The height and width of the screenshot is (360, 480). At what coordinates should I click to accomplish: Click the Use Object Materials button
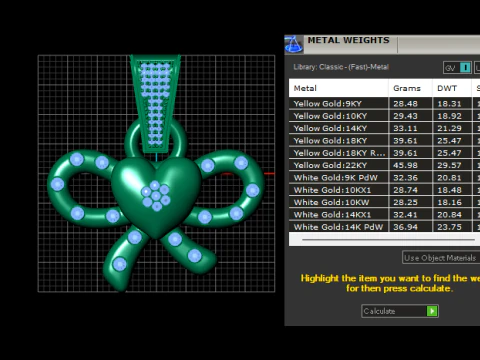441,258
